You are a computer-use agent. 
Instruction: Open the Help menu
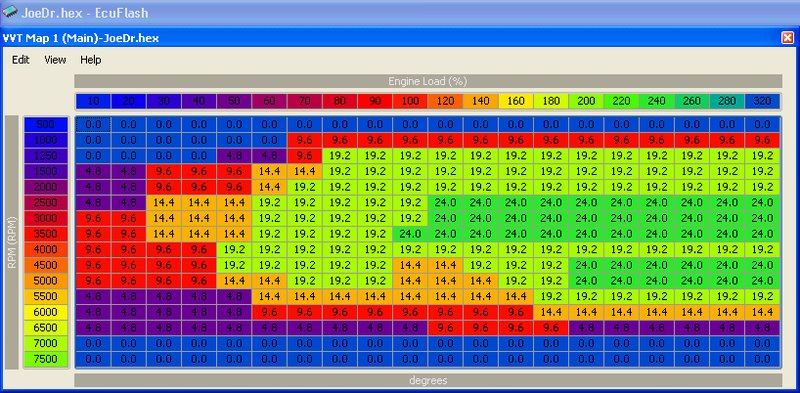point(91,60)
